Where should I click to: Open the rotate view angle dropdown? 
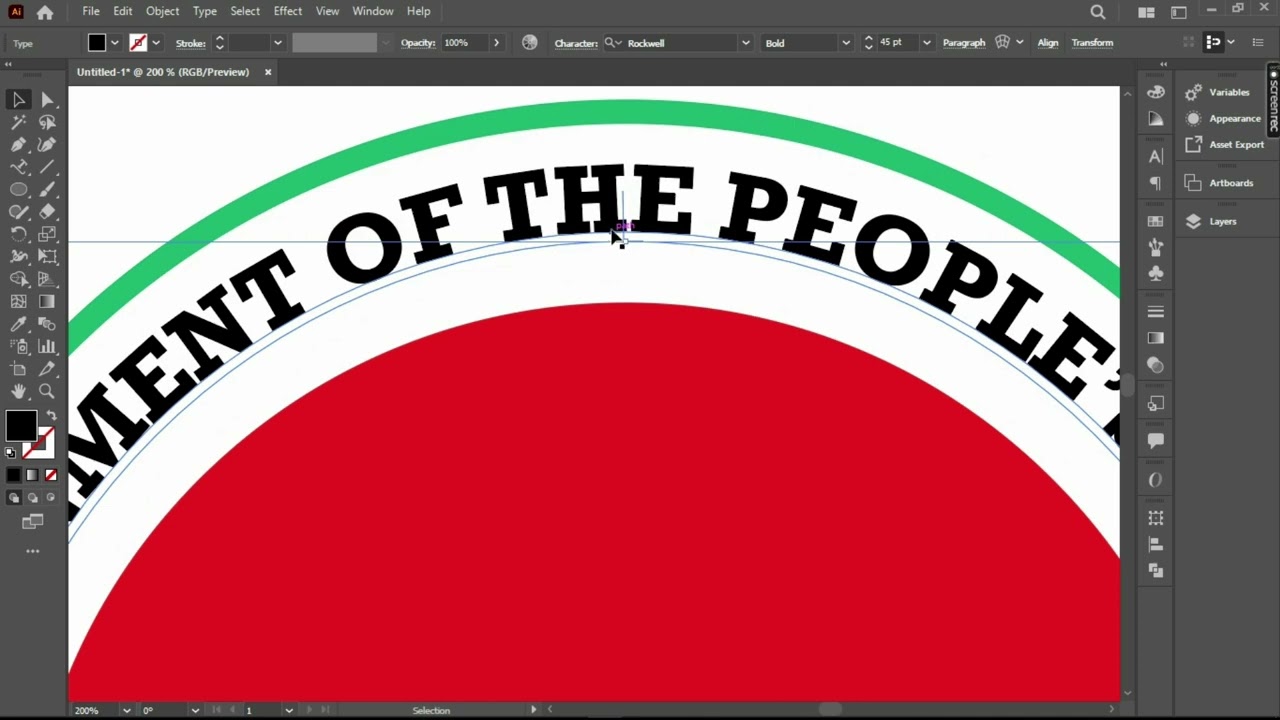click(x=196, y=710)
